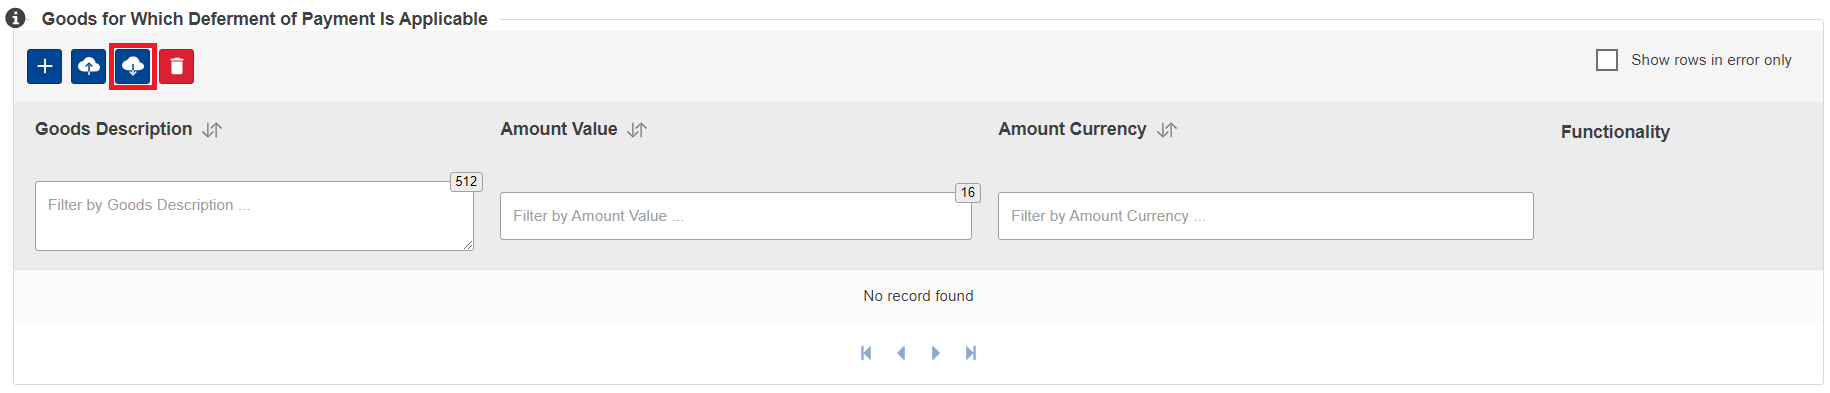Jump to the last page of records
Screen dimensions: 1830x393
tap(971, 353)
